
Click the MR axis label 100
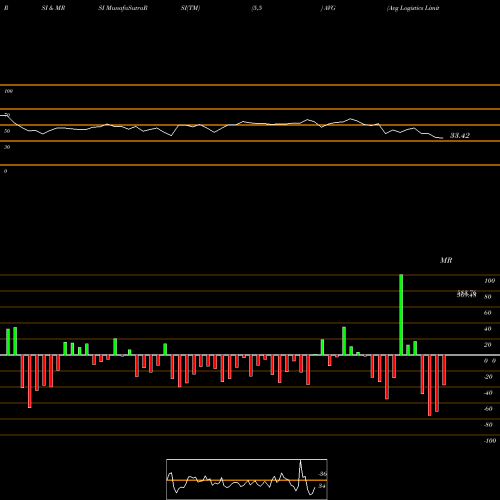(x=489, y=281)
